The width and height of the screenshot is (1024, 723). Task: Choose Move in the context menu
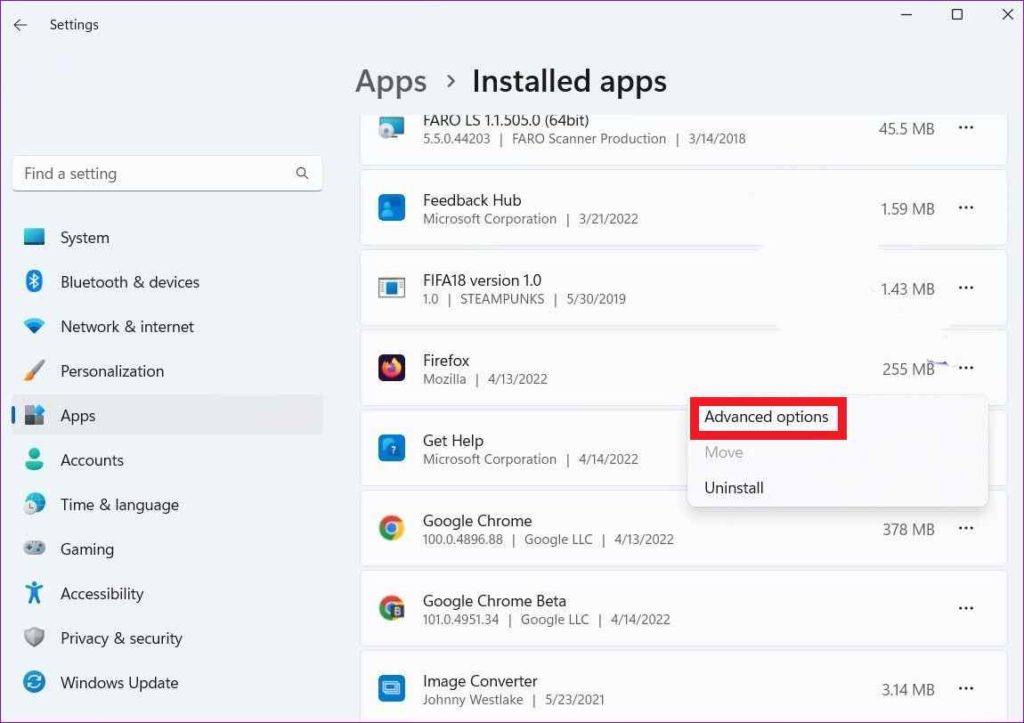point(724,452)
